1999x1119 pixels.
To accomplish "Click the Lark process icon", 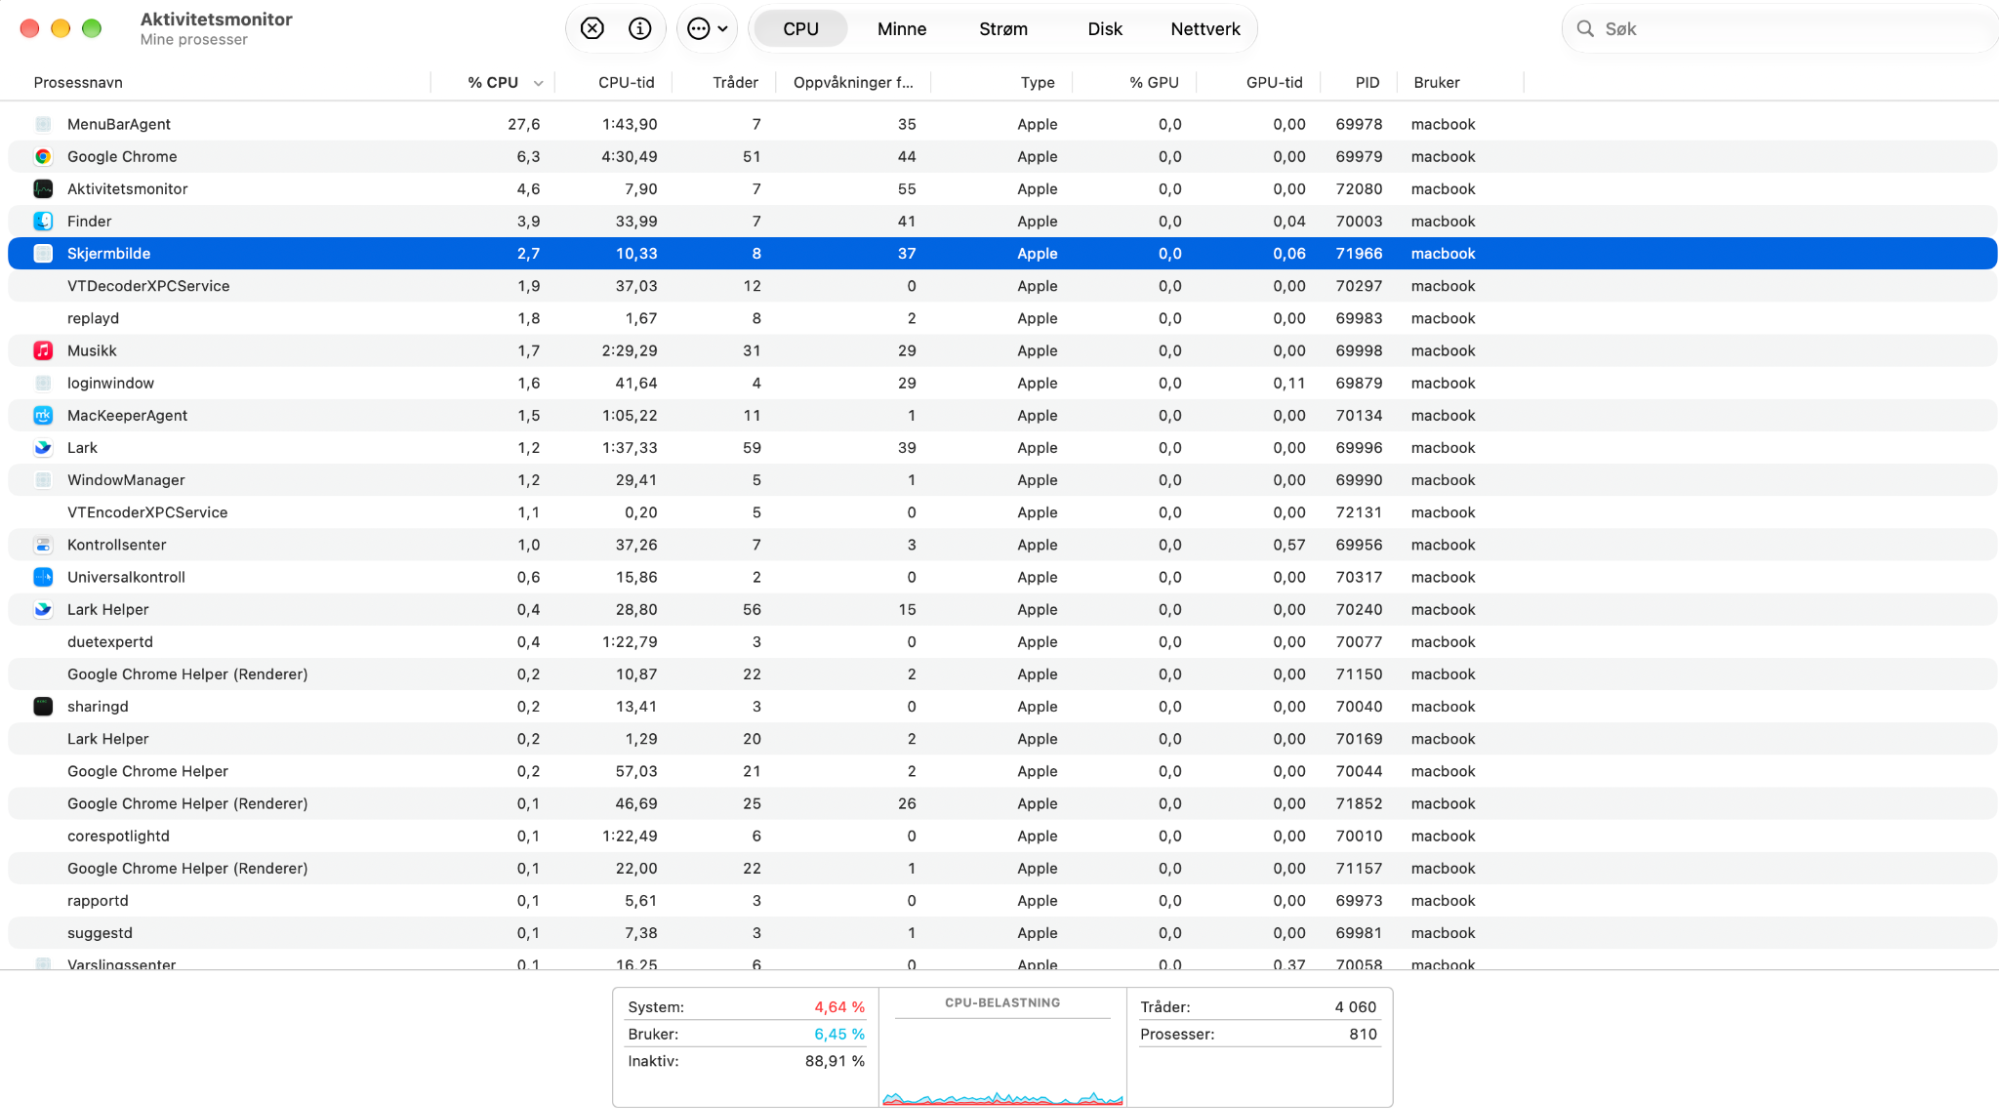I will click(x=43, y=448).
